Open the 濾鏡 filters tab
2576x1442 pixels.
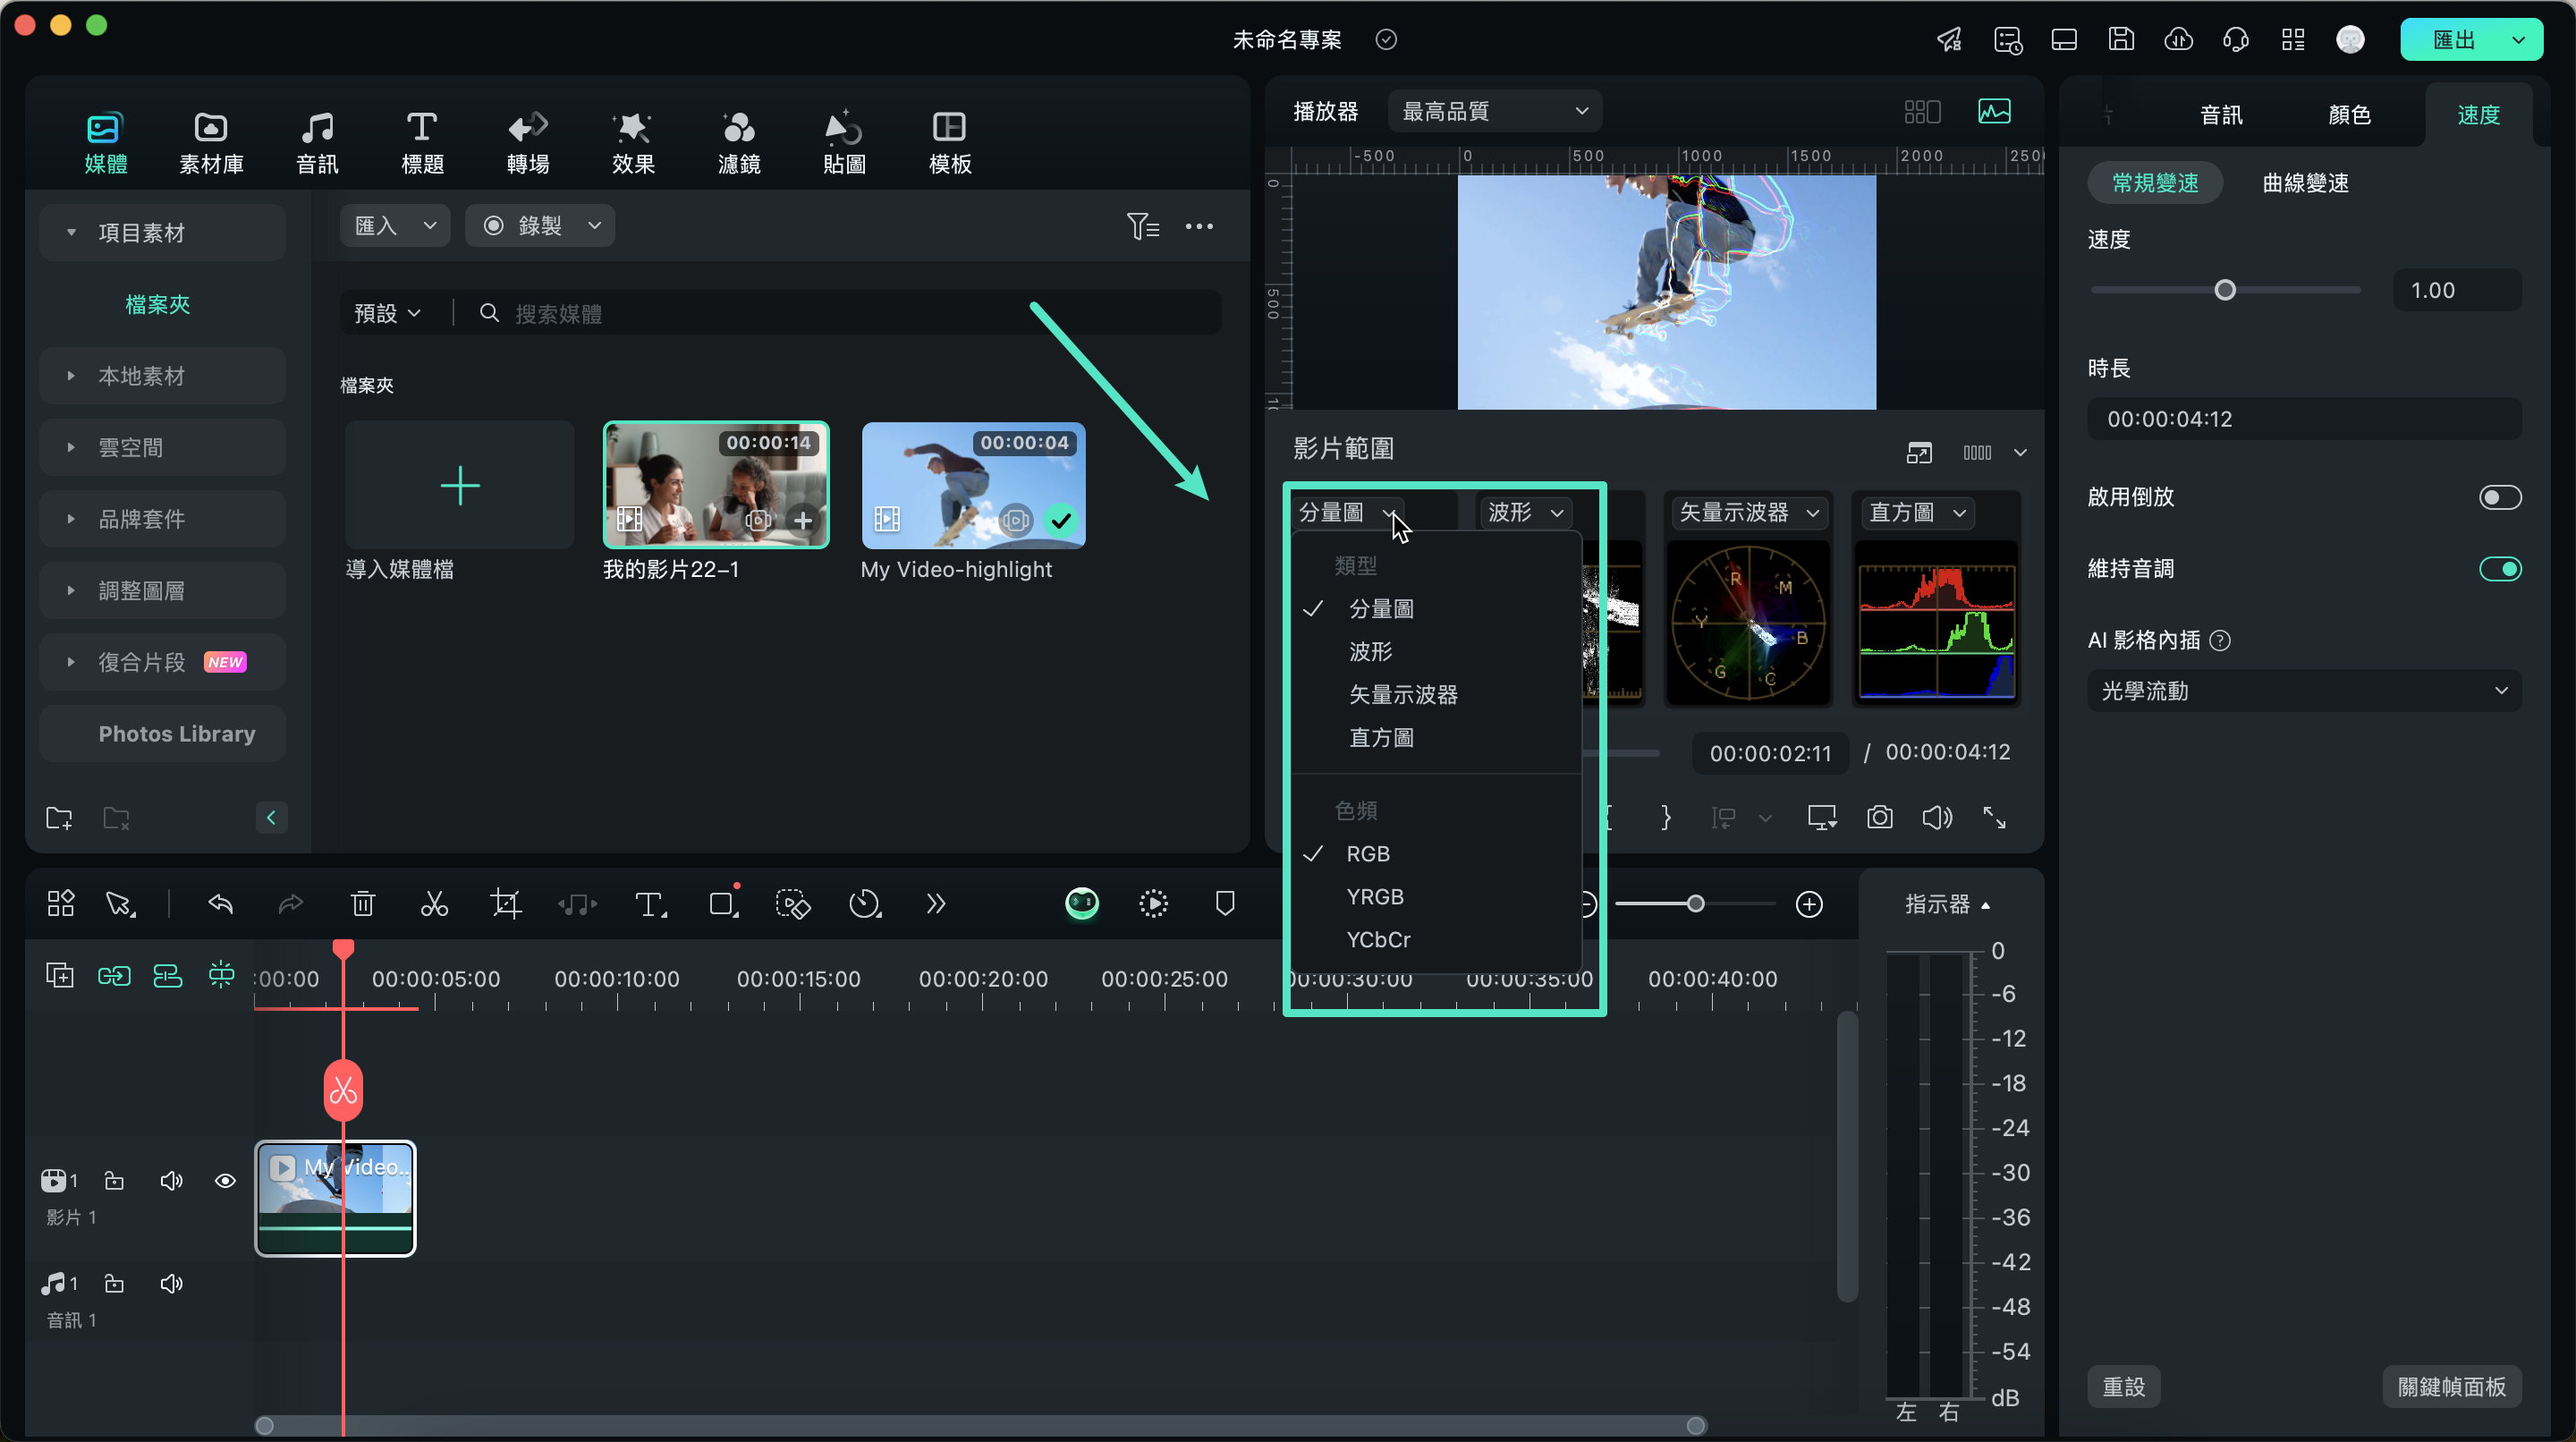[739, 142]
